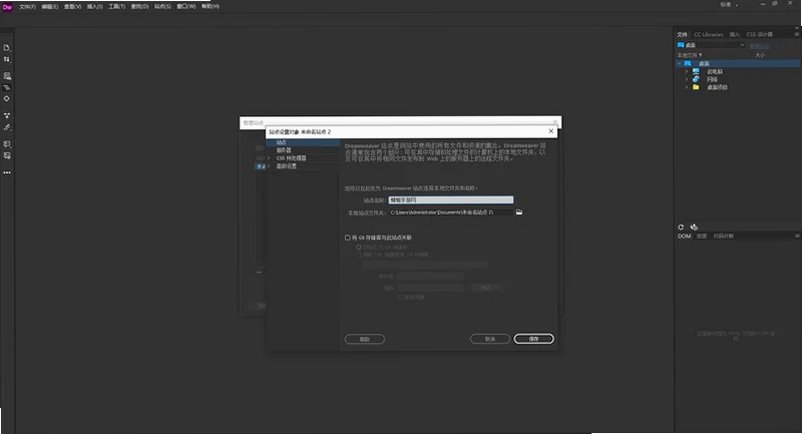The height and width of the screenshot is (434, 802).
Task: Expand the 桌面项目 tree node
Action: point(686,87)
